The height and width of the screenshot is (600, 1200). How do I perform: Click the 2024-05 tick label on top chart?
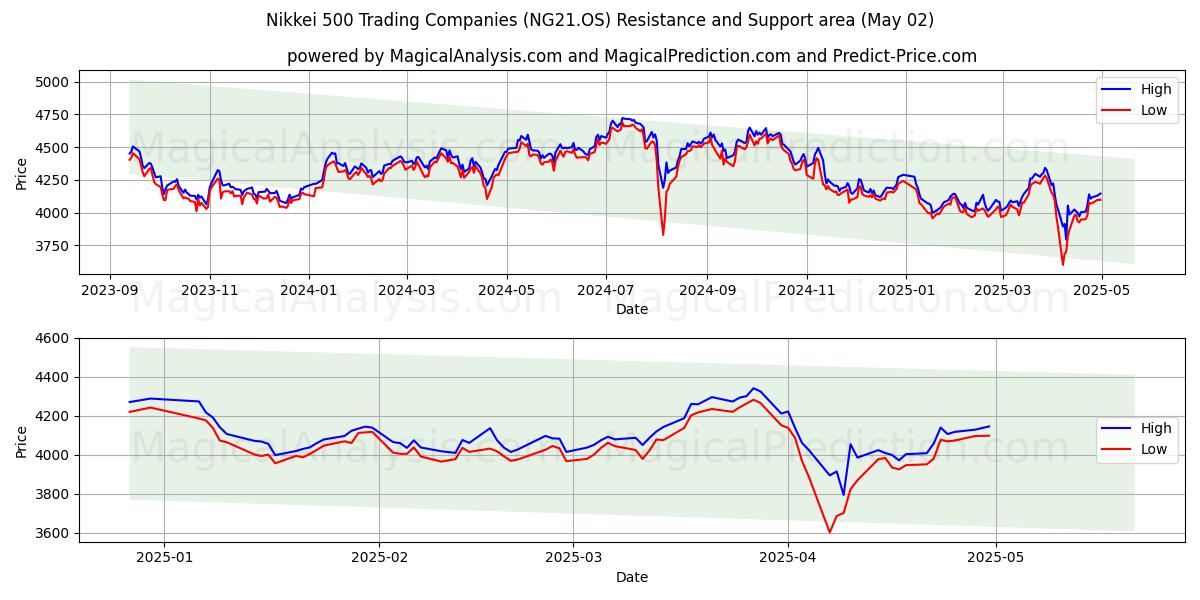[x=506, y=290]
